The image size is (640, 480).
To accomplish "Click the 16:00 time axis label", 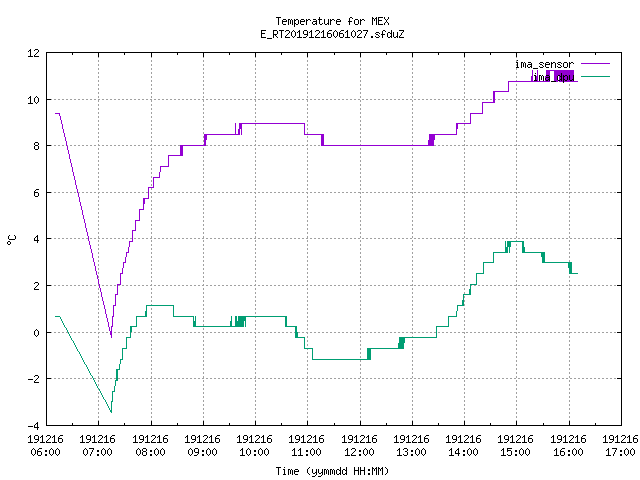I will (x=569, y=452).
